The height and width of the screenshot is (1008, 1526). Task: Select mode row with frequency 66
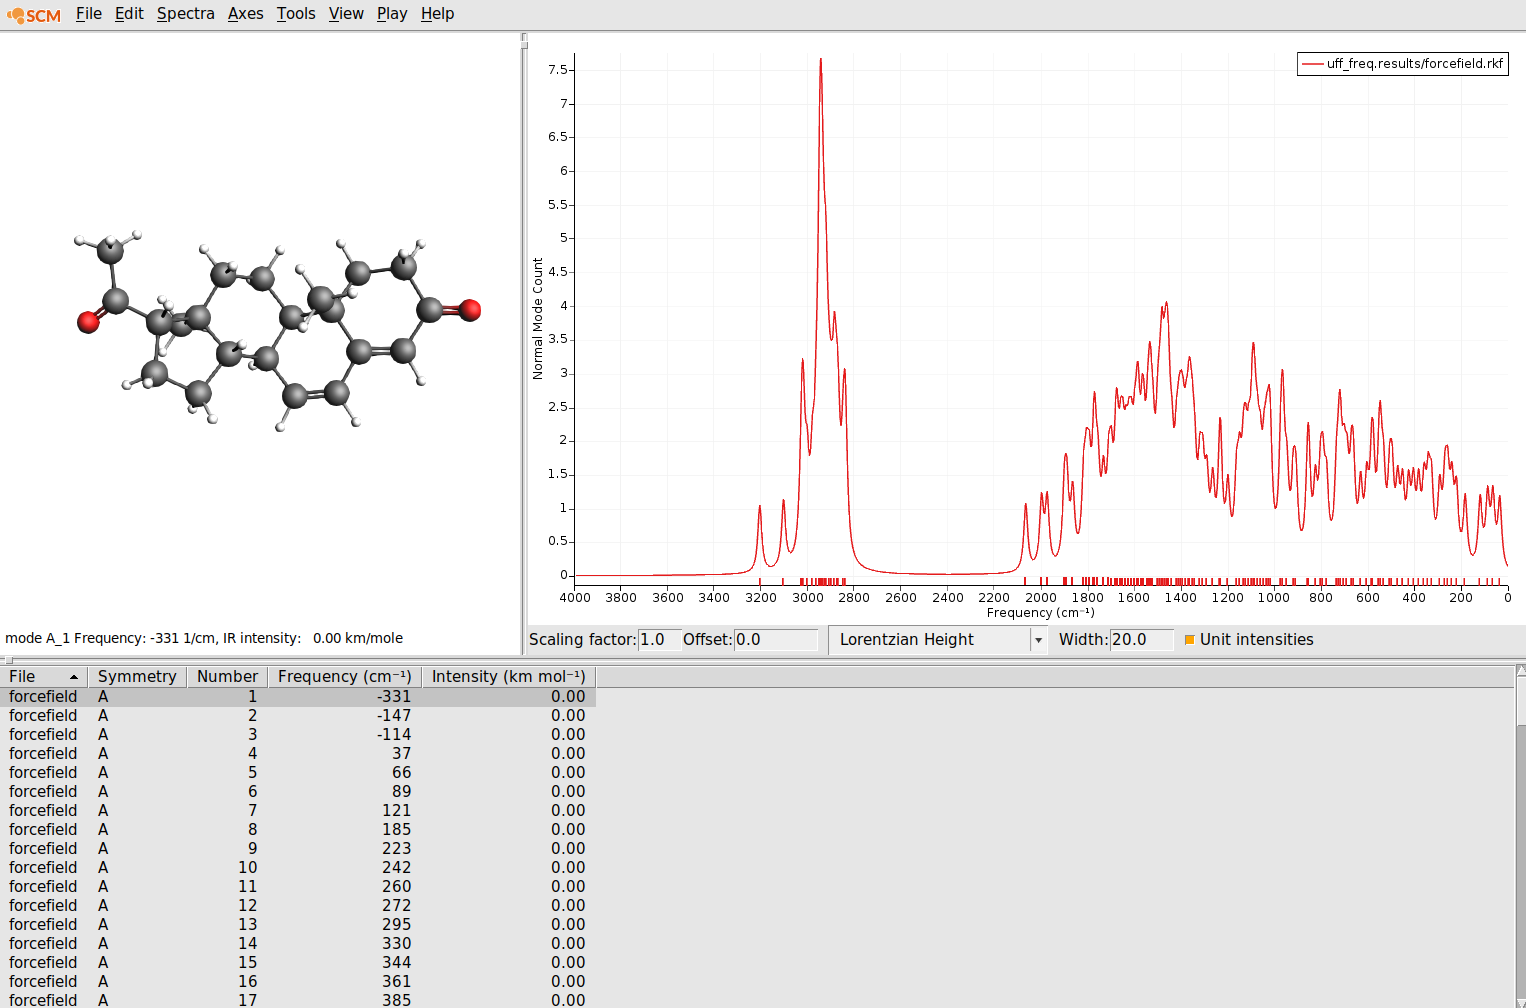pos(298,773)
